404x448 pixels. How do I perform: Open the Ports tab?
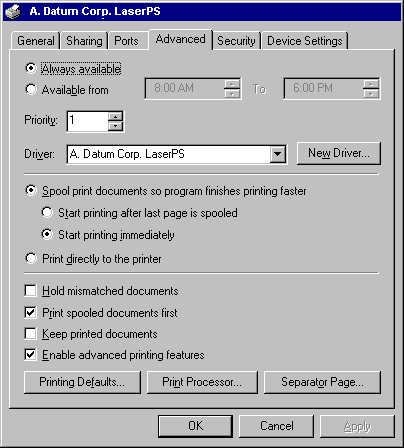126,41
